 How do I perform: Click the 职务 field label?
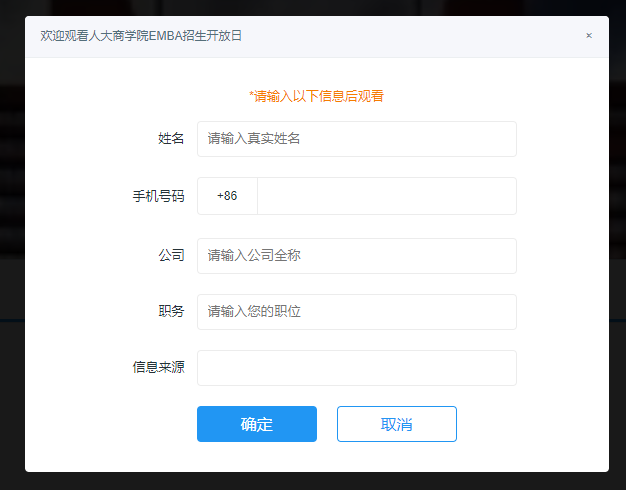[171, 312]
